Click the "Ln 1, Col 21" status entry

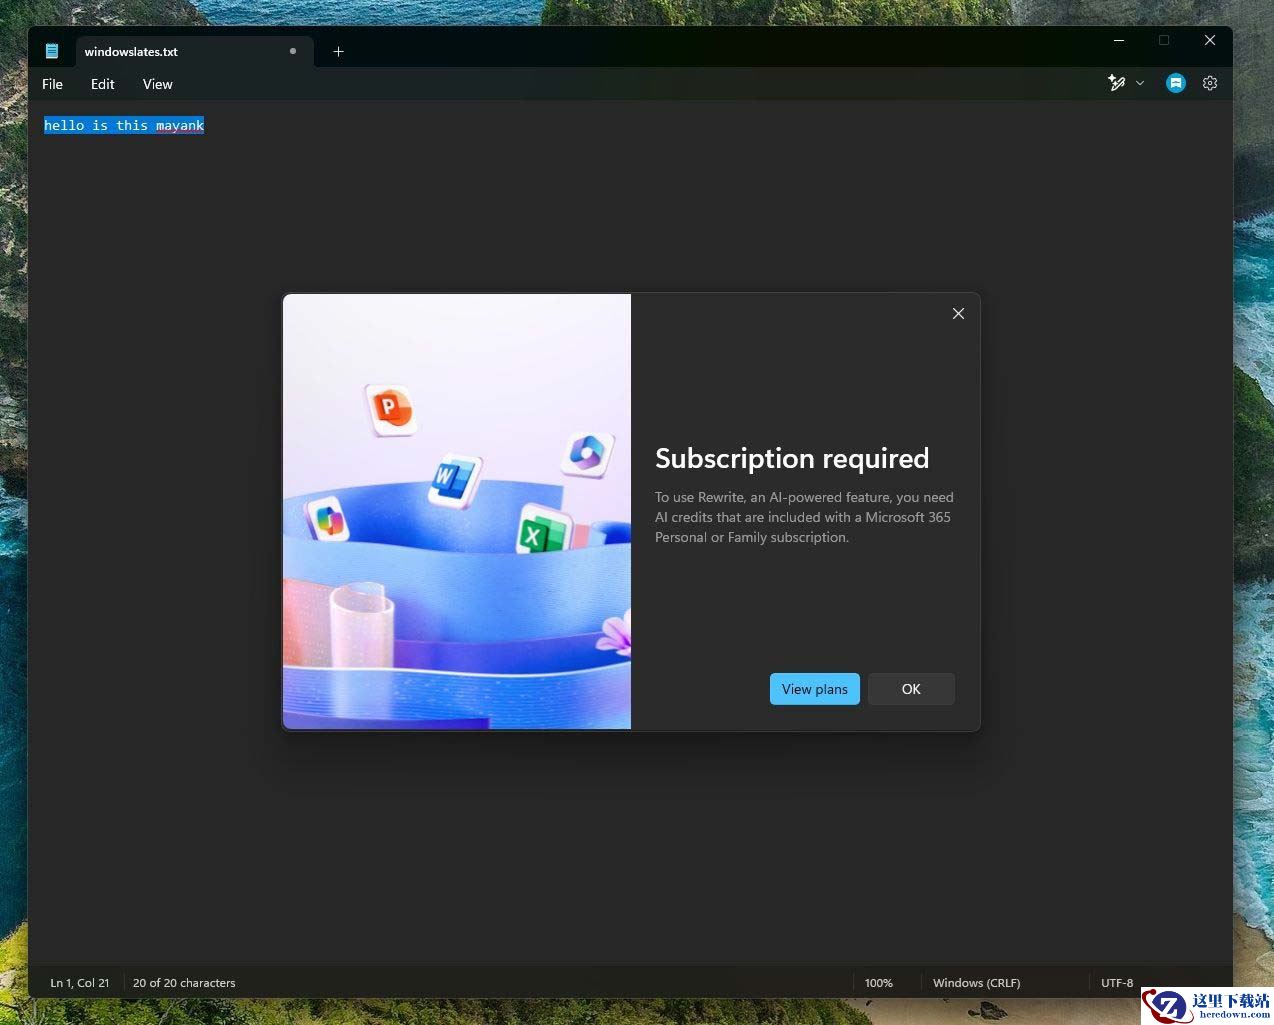coord(80,983)
